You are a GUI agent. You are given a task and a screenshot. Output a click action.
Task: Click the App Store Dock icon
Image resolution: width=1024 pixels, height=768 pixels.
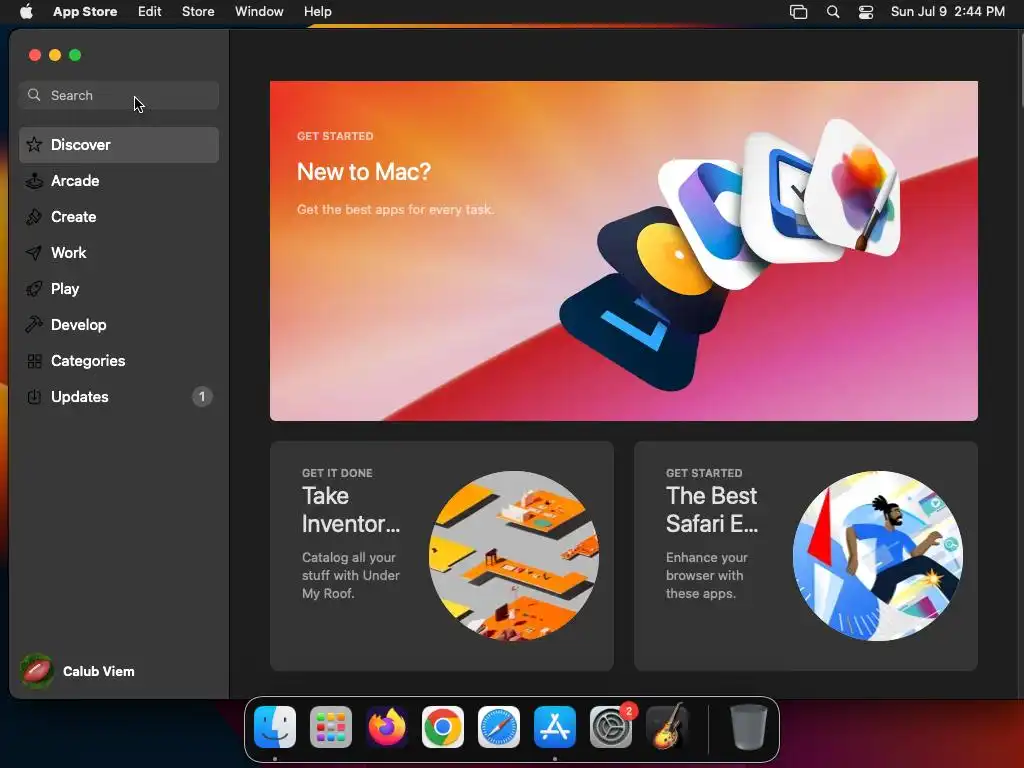(x=555, y=727)
